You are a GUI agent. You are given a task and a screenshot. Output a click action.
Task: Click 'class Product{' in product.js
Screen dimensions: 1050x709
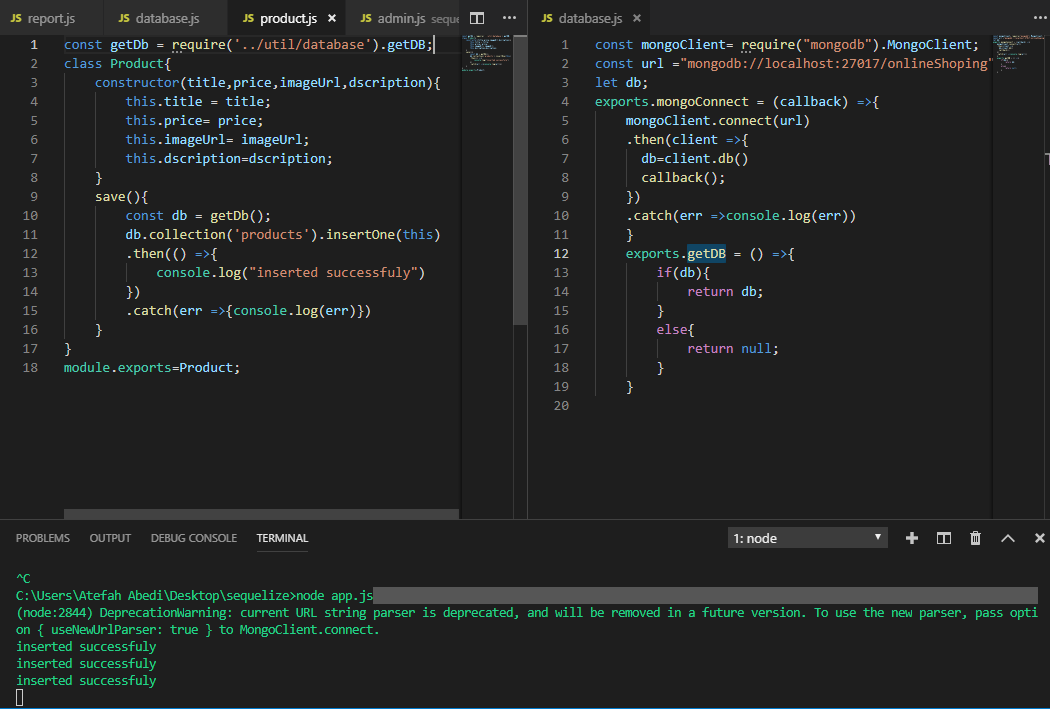coord(117,64)
